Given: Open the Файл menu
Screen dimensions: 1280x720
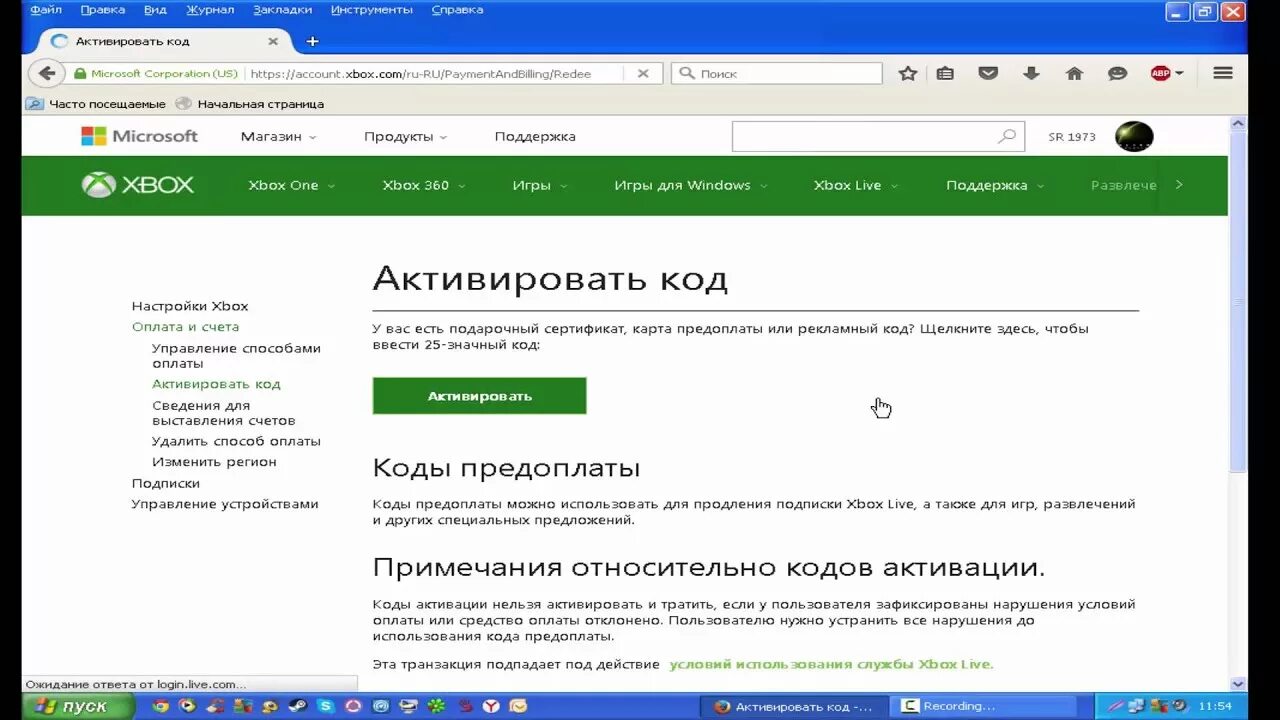Looking at the screenshot, I should (x=46, y=9).
